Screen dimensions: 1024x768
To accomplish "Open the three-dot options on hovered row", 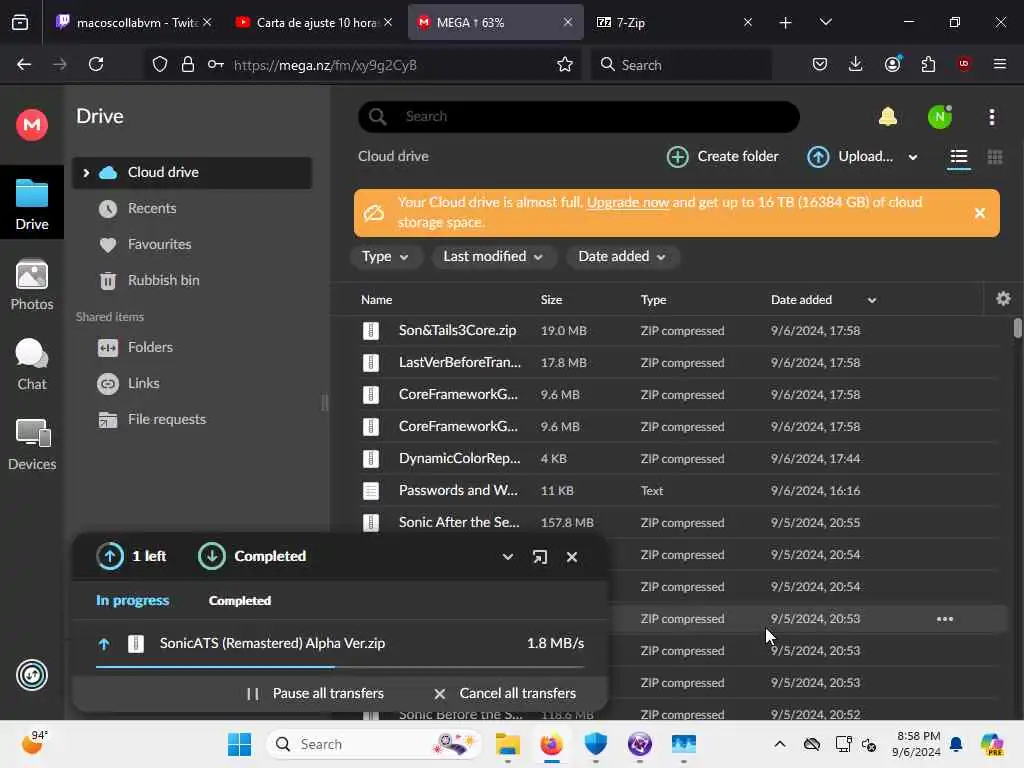I will pos(944,619).
